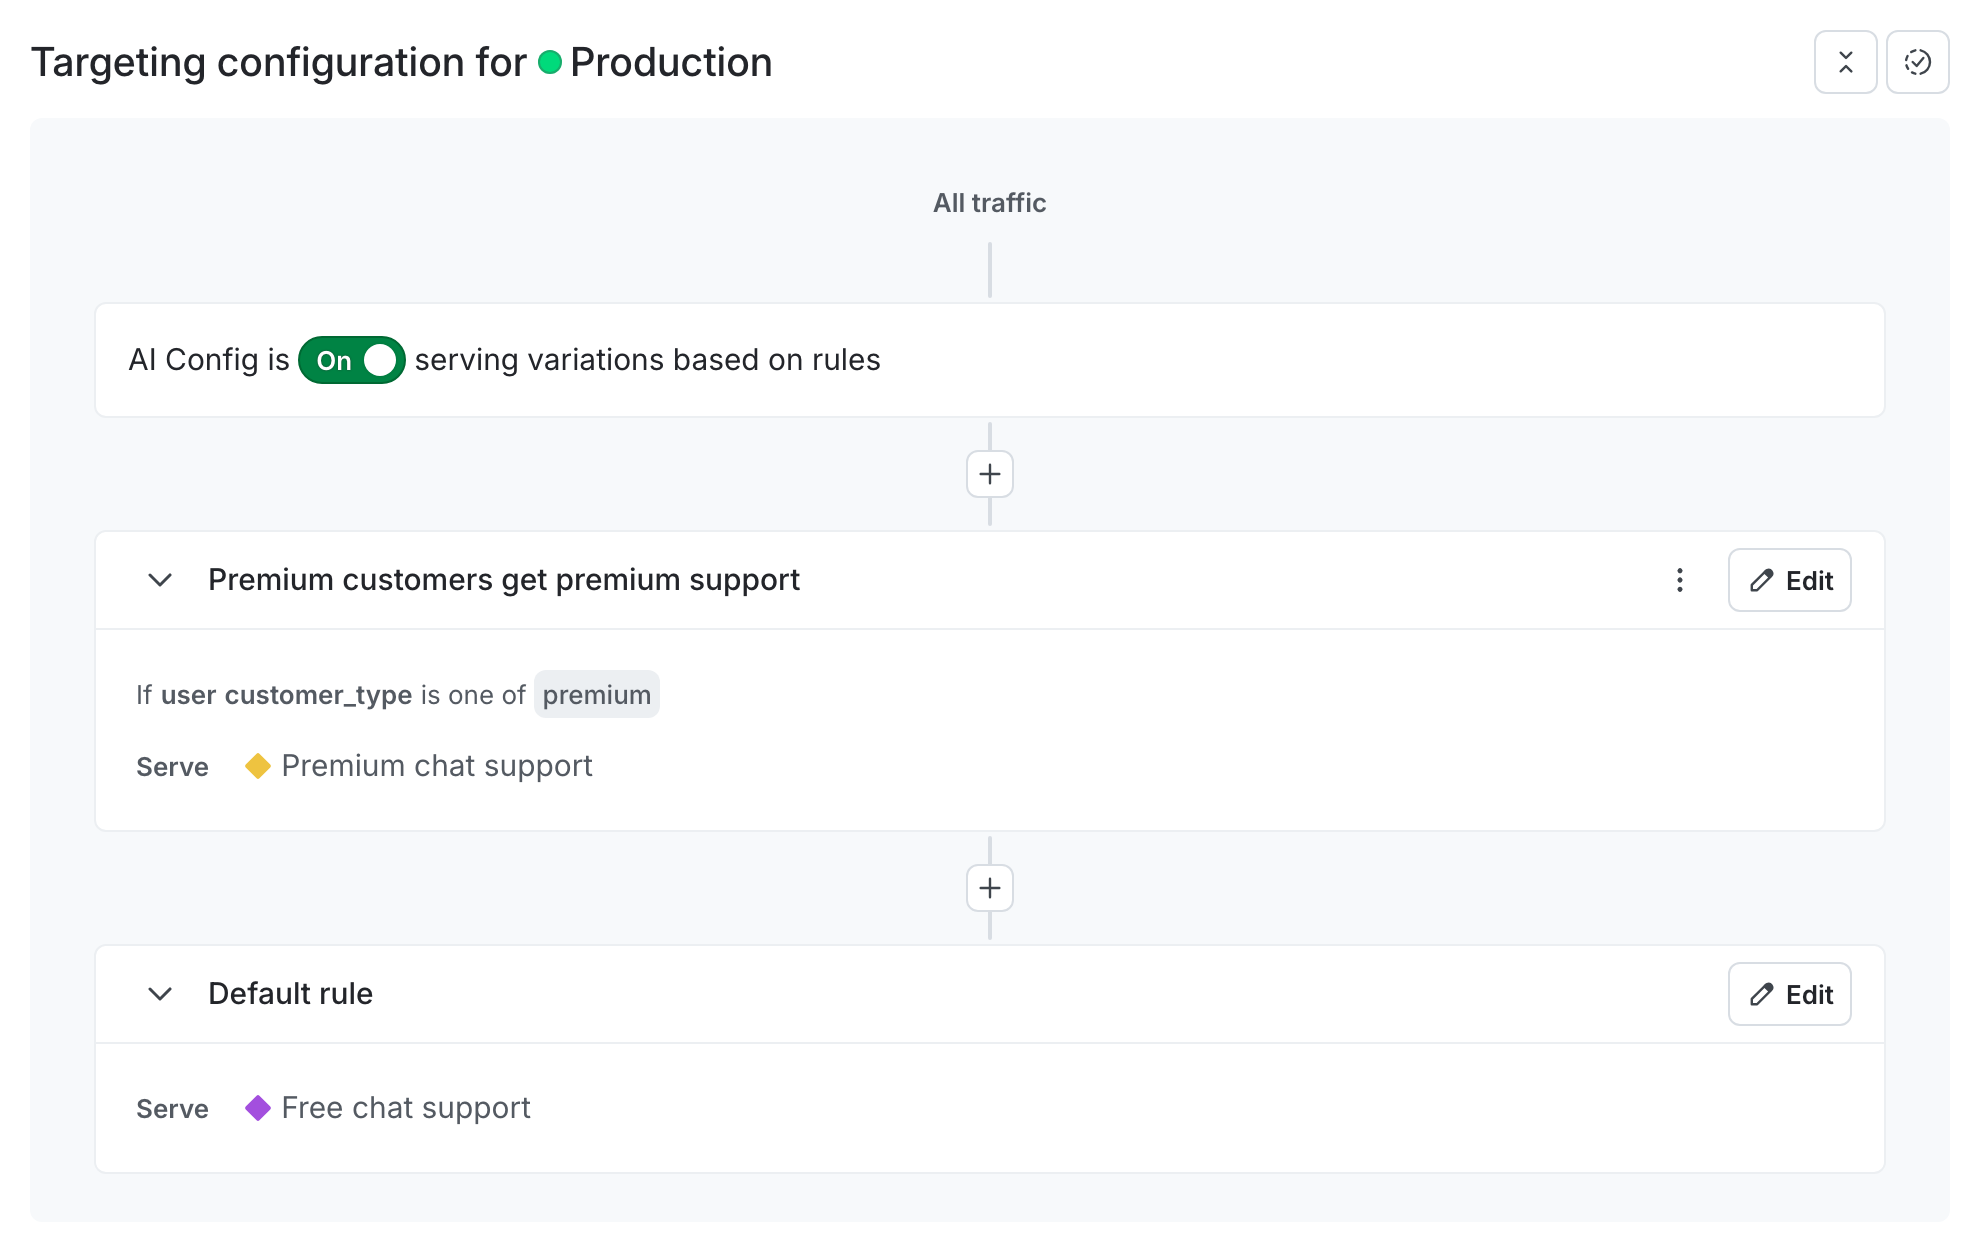
Task: Click the purple diamond beside Free chat support
Action: tap(259, 1107)
